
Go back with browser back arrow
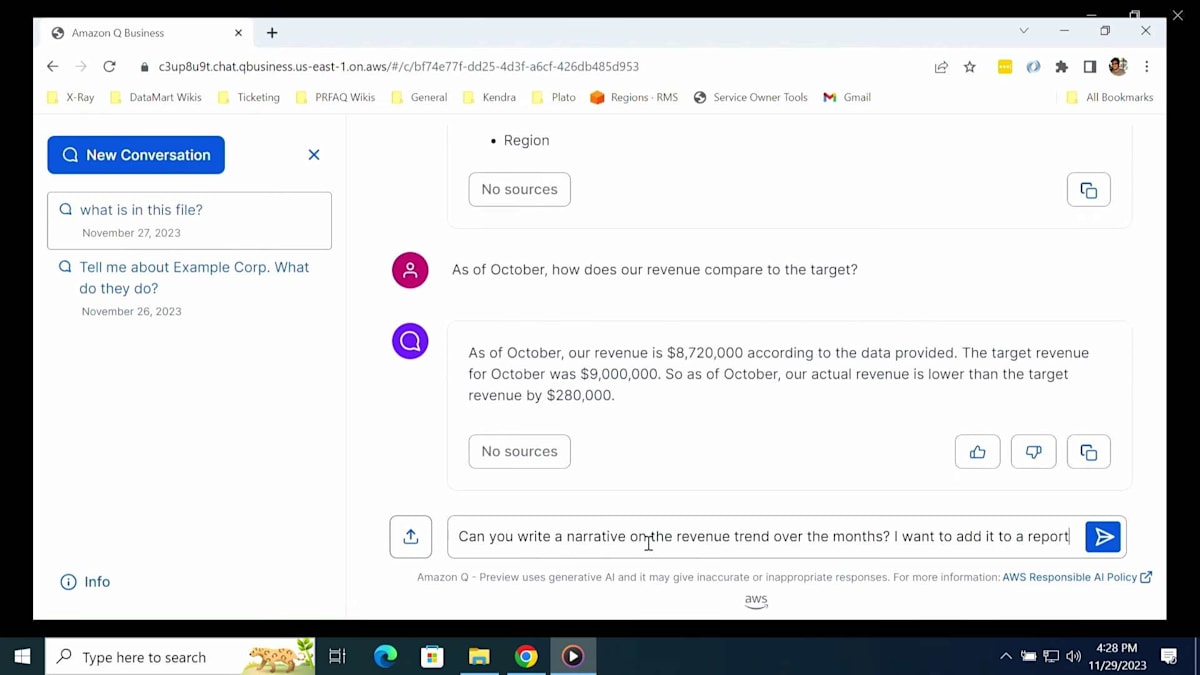[53, 67]
